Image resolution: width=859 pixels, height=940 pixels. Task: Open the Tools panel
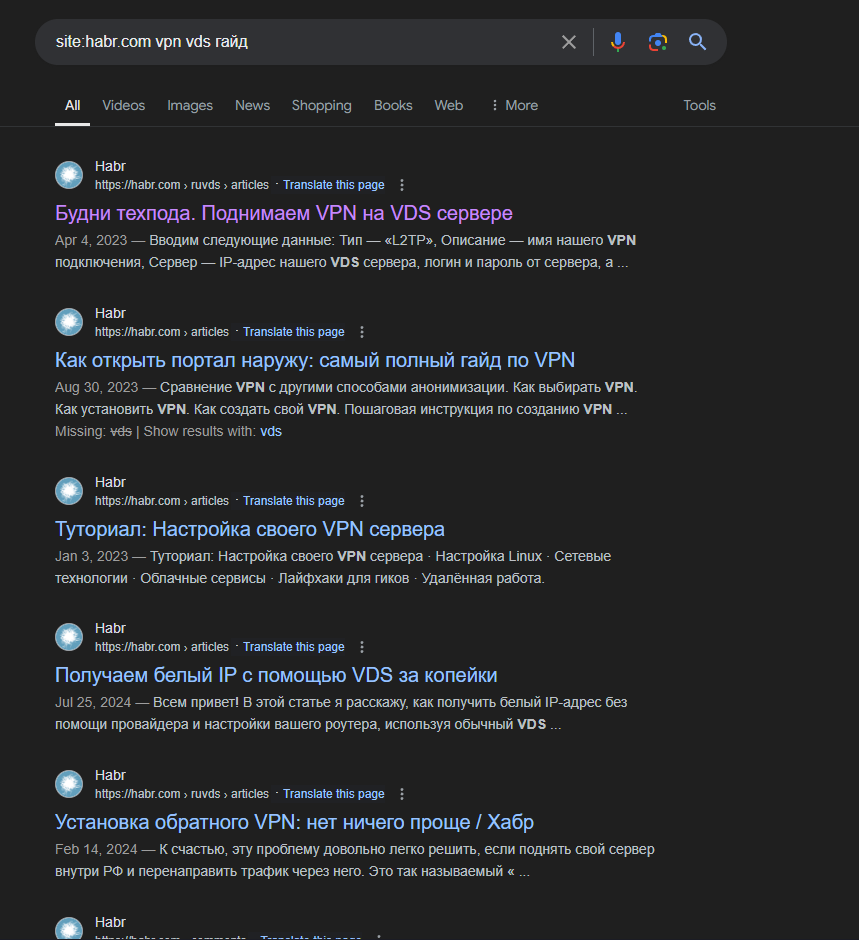pyautogui.click(x=699, y=105)
